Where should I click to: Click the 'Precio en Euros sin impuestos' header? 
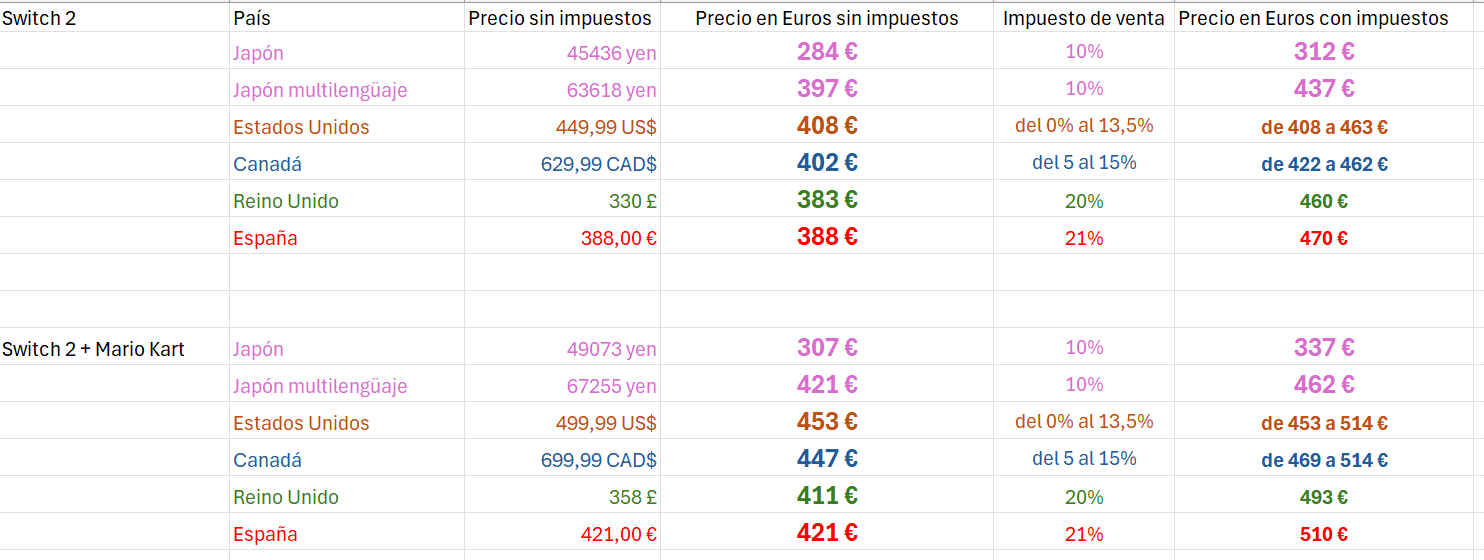pos(826,18)
